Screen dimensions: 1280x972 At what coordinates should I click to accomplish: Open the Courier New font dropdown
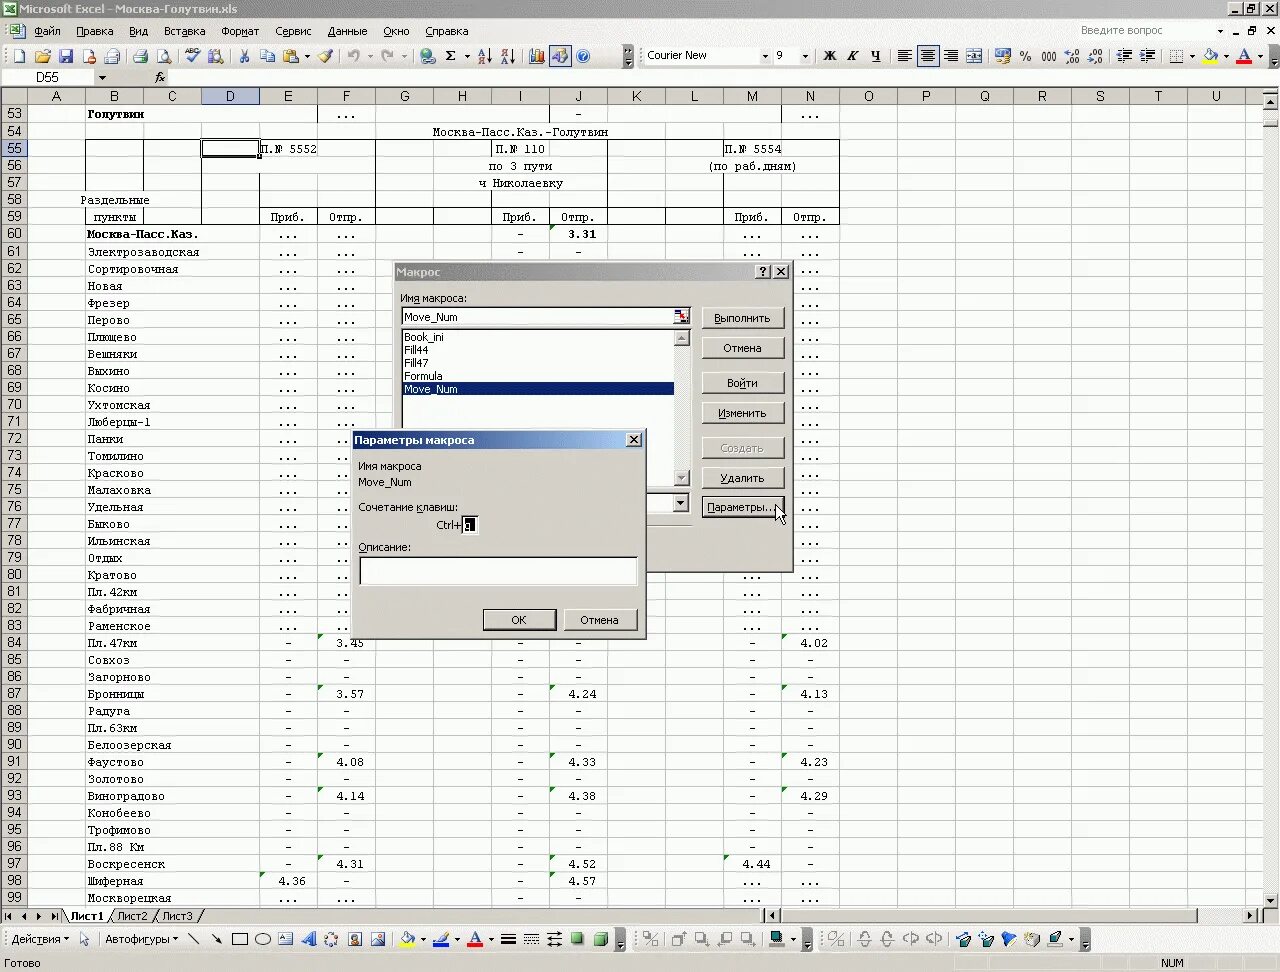pos(765,56)
